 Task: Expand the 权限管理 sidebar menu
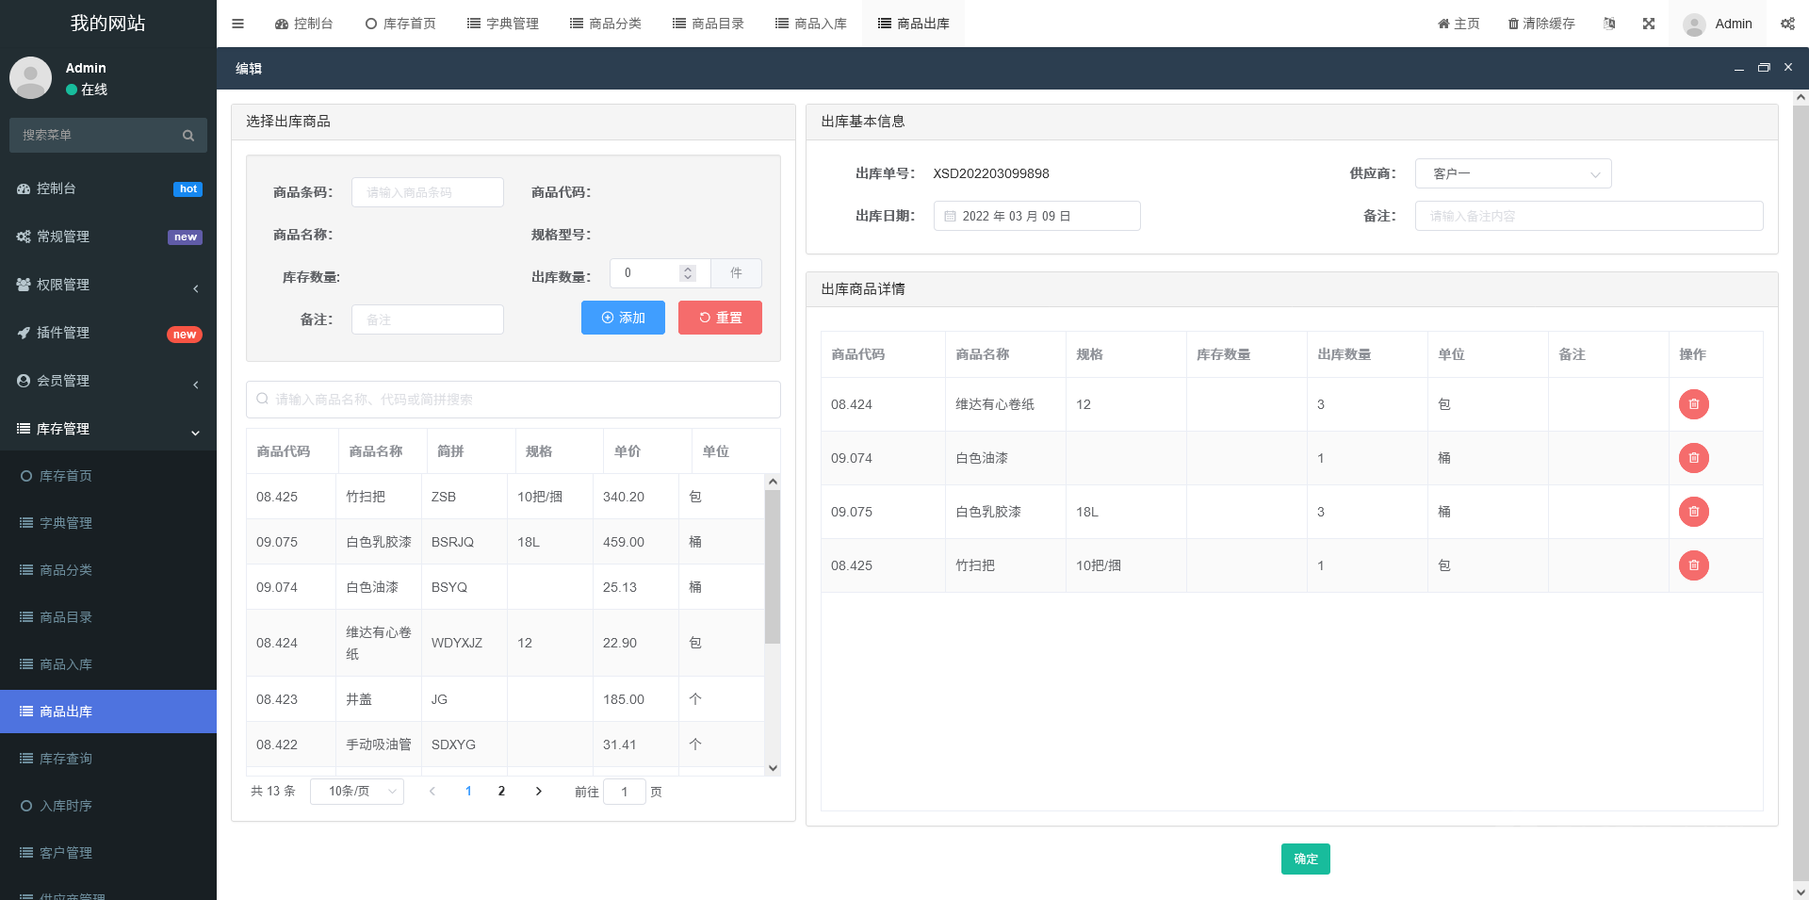point(108,285)
